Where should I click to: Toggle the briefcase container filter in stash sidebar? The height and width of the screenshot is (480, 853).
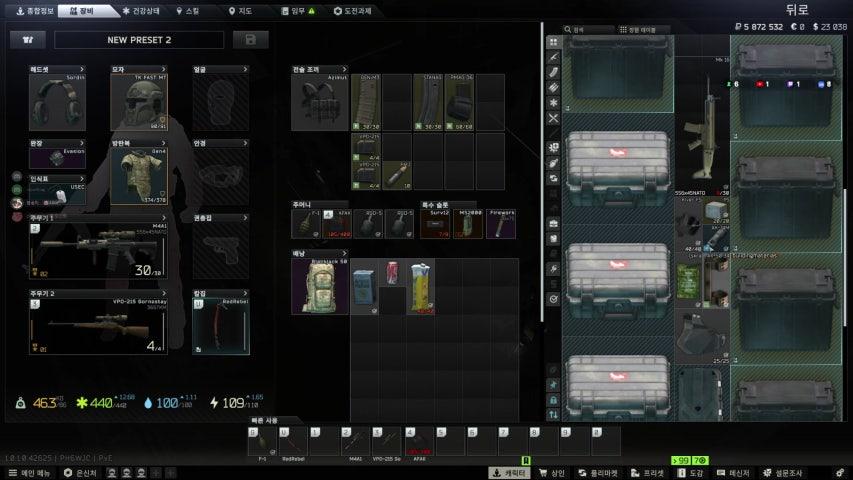553,224
